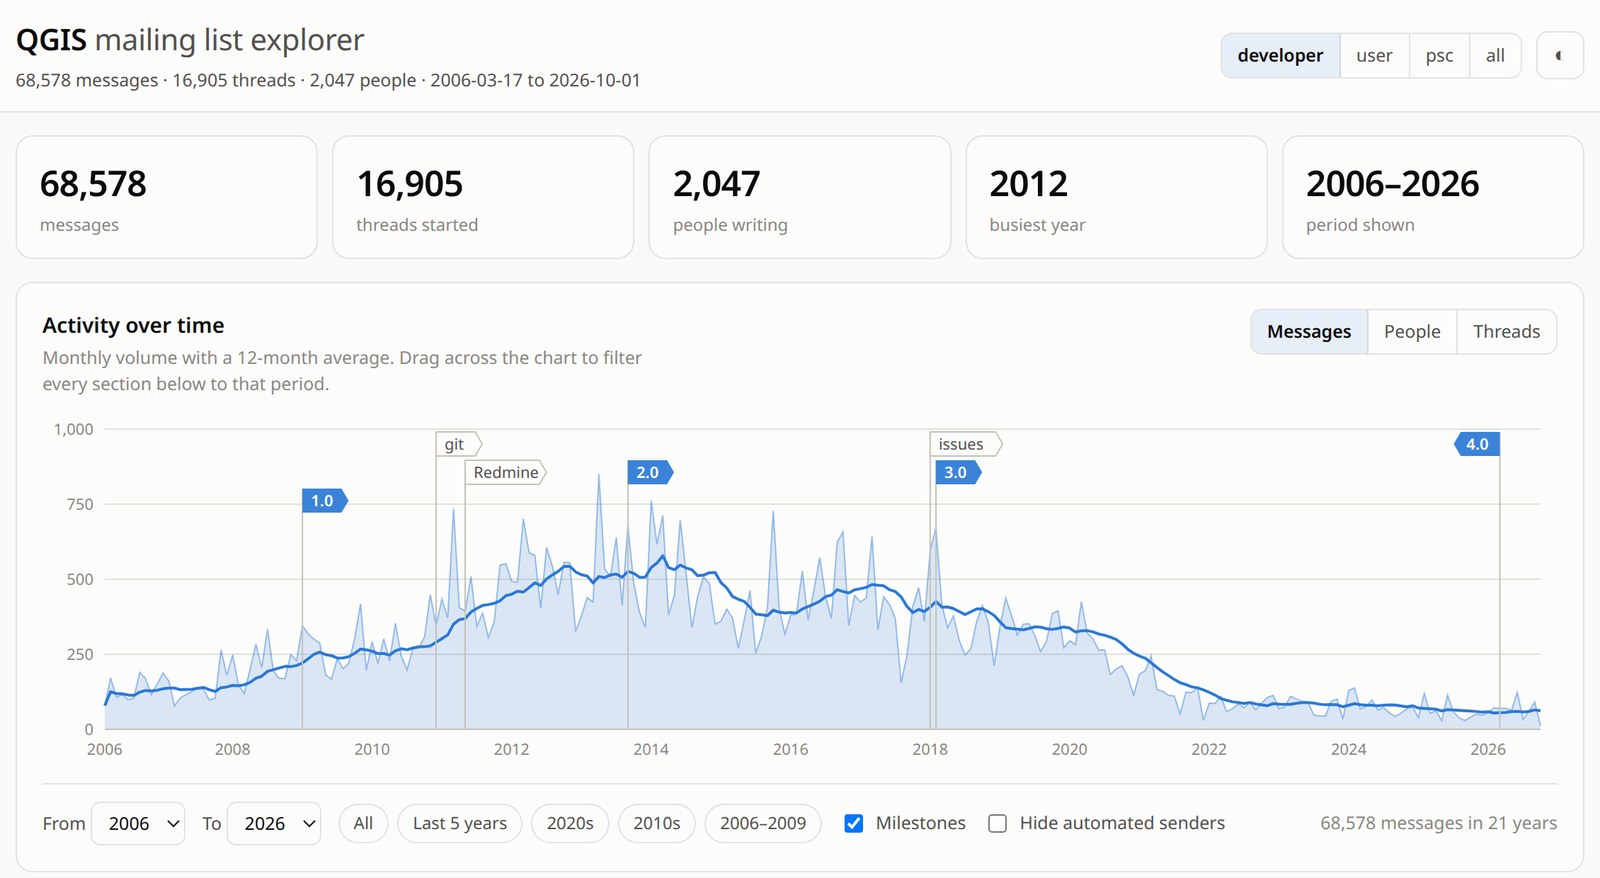The width and height of the screenshot is (1600, 878).
Task: Apply the Last 5 years preset
Action: tap(460, 823)
